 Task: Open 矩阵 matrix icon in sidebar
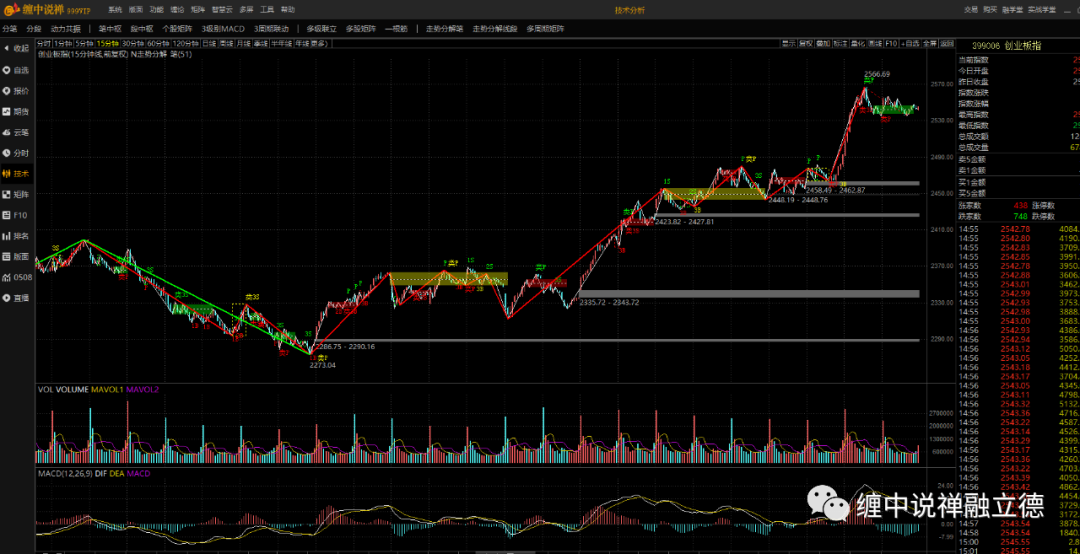click(17, 194)
